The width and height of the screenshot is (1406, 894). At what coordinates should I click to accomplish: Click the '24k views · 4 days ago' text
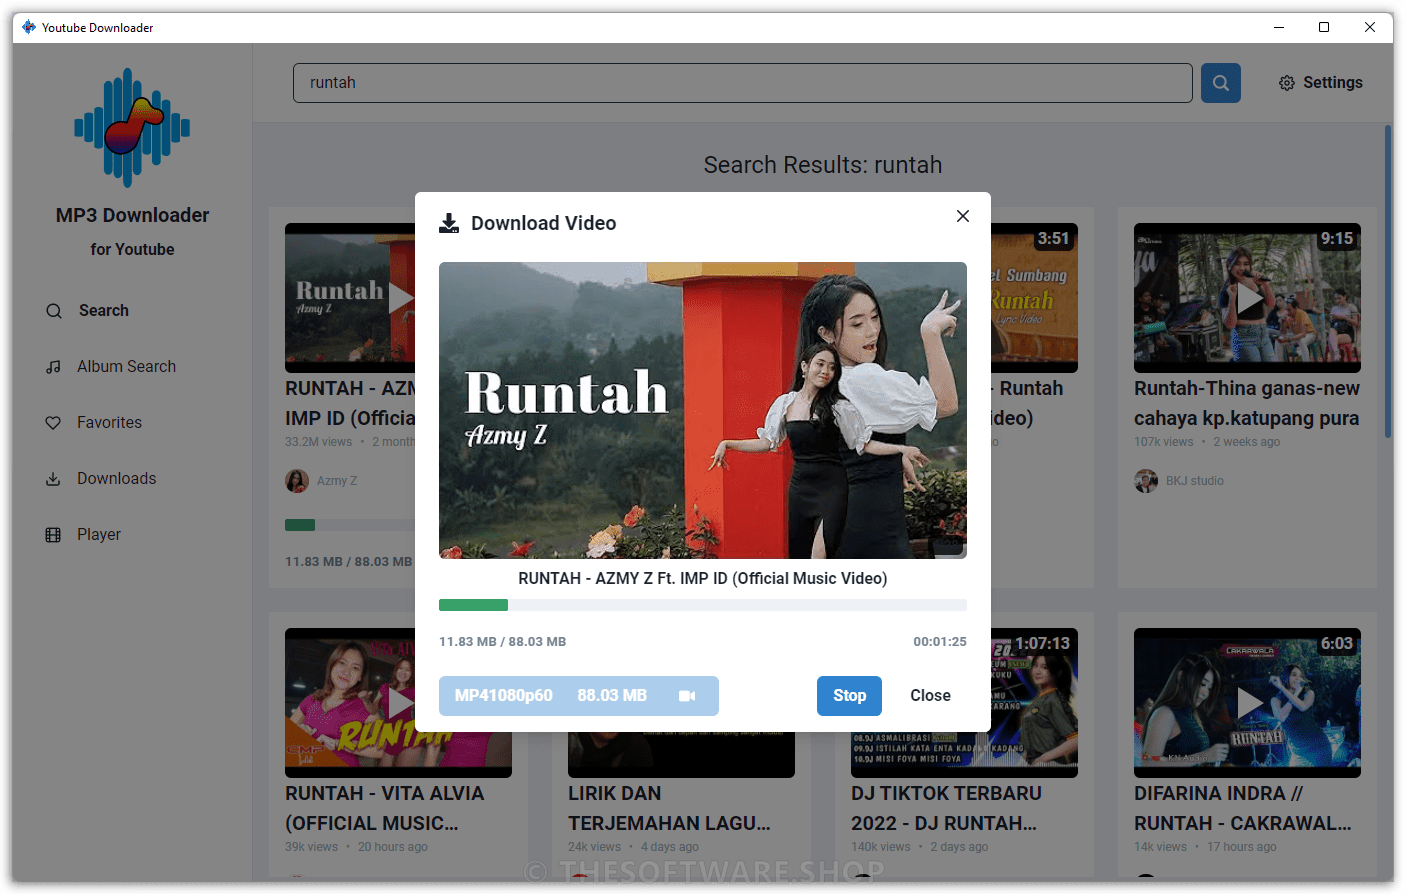tap(633, 847)
